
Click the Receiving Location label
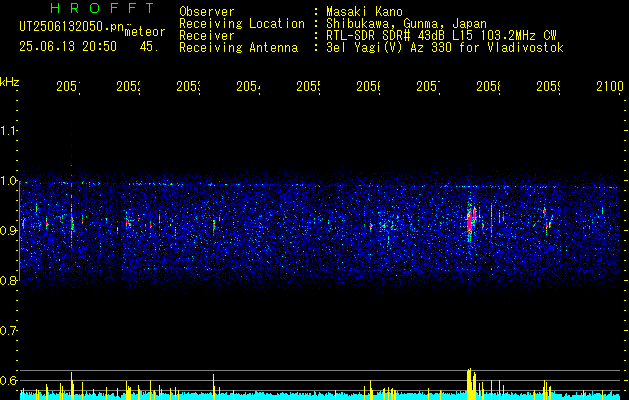[242, 24]
